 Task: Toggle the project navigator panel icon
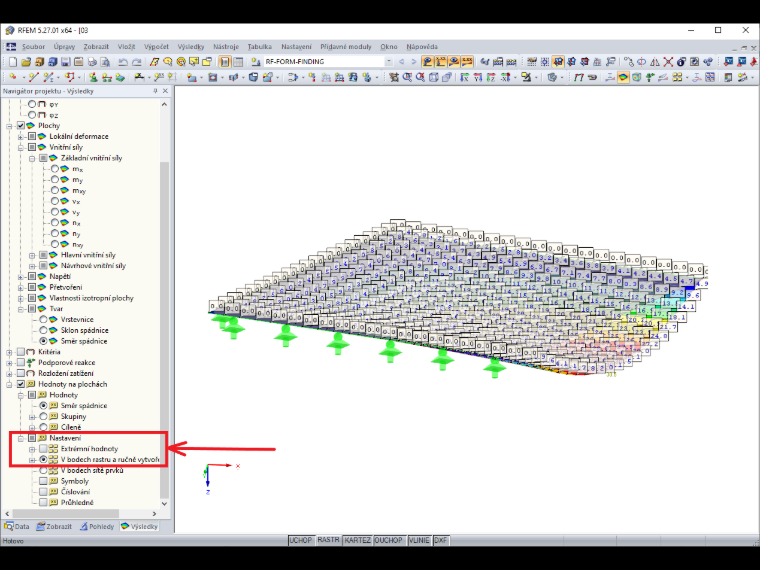(225, 62)
